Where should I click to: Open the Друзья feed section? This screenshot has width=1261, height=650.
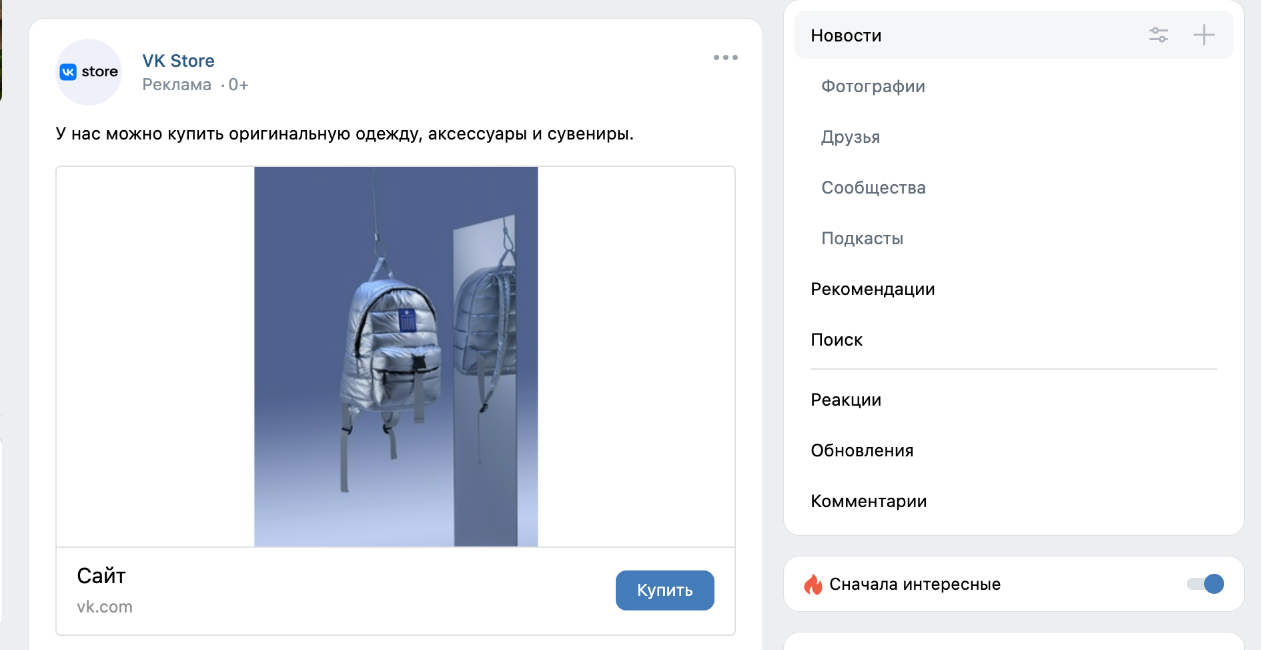850,137
